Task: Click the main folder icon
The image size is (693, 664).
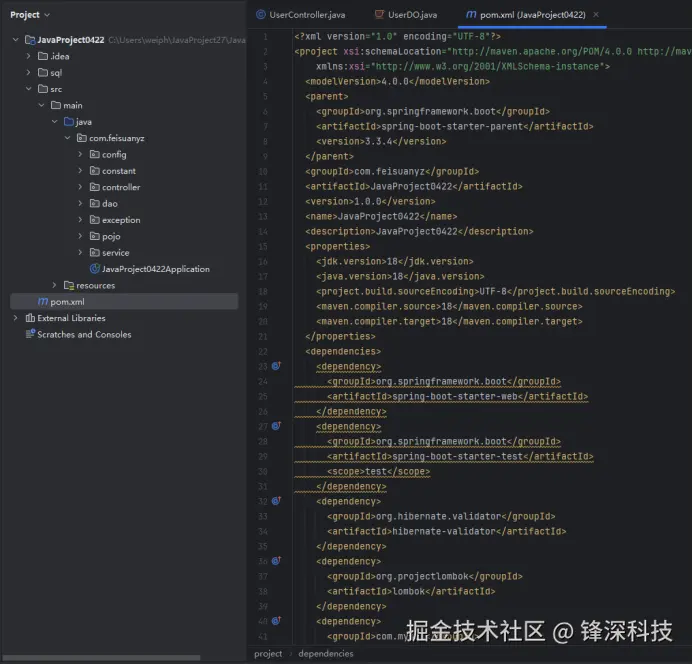Action: point(56,105)
